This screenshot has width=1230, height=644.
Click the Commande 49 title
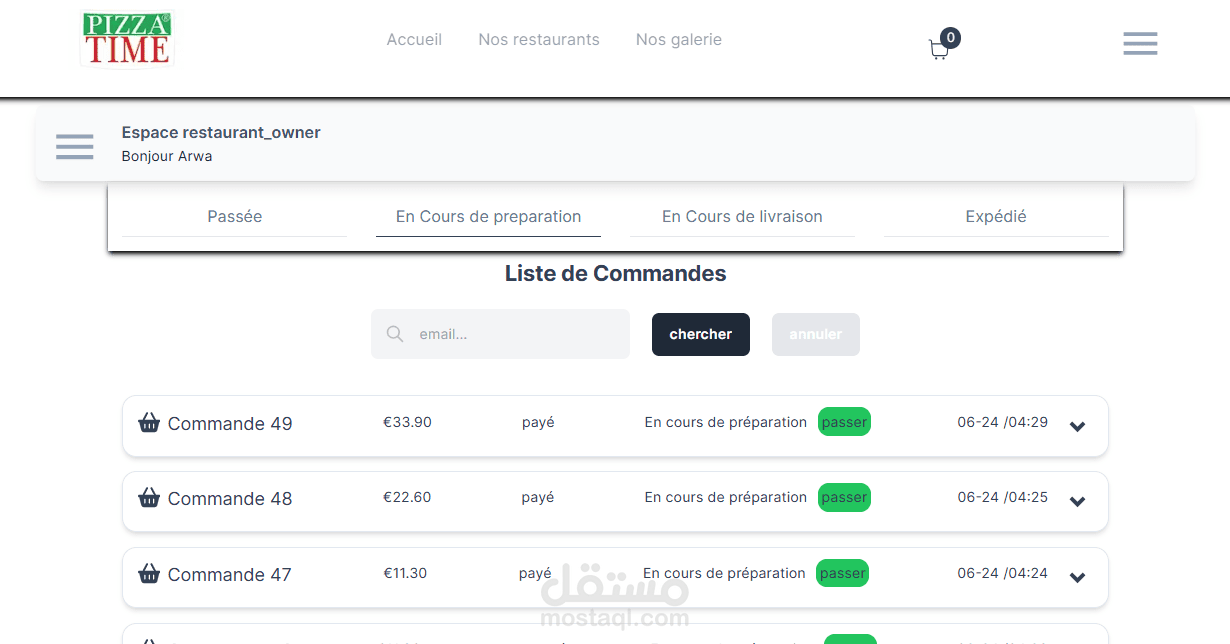[230, 424]
